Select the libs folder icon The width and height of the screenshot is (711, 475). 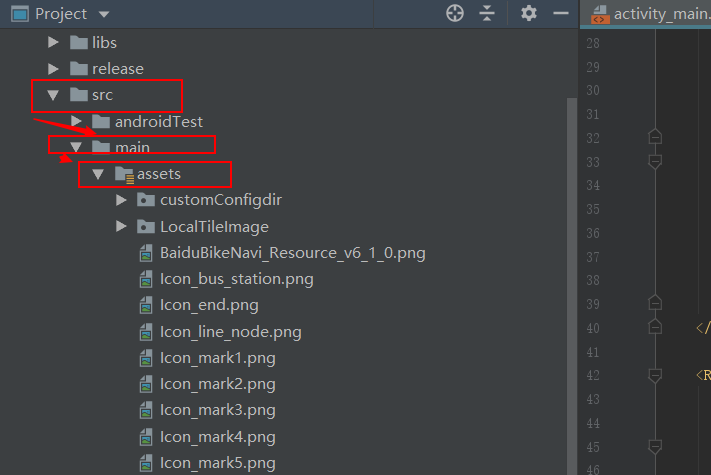tap(79, 43)
